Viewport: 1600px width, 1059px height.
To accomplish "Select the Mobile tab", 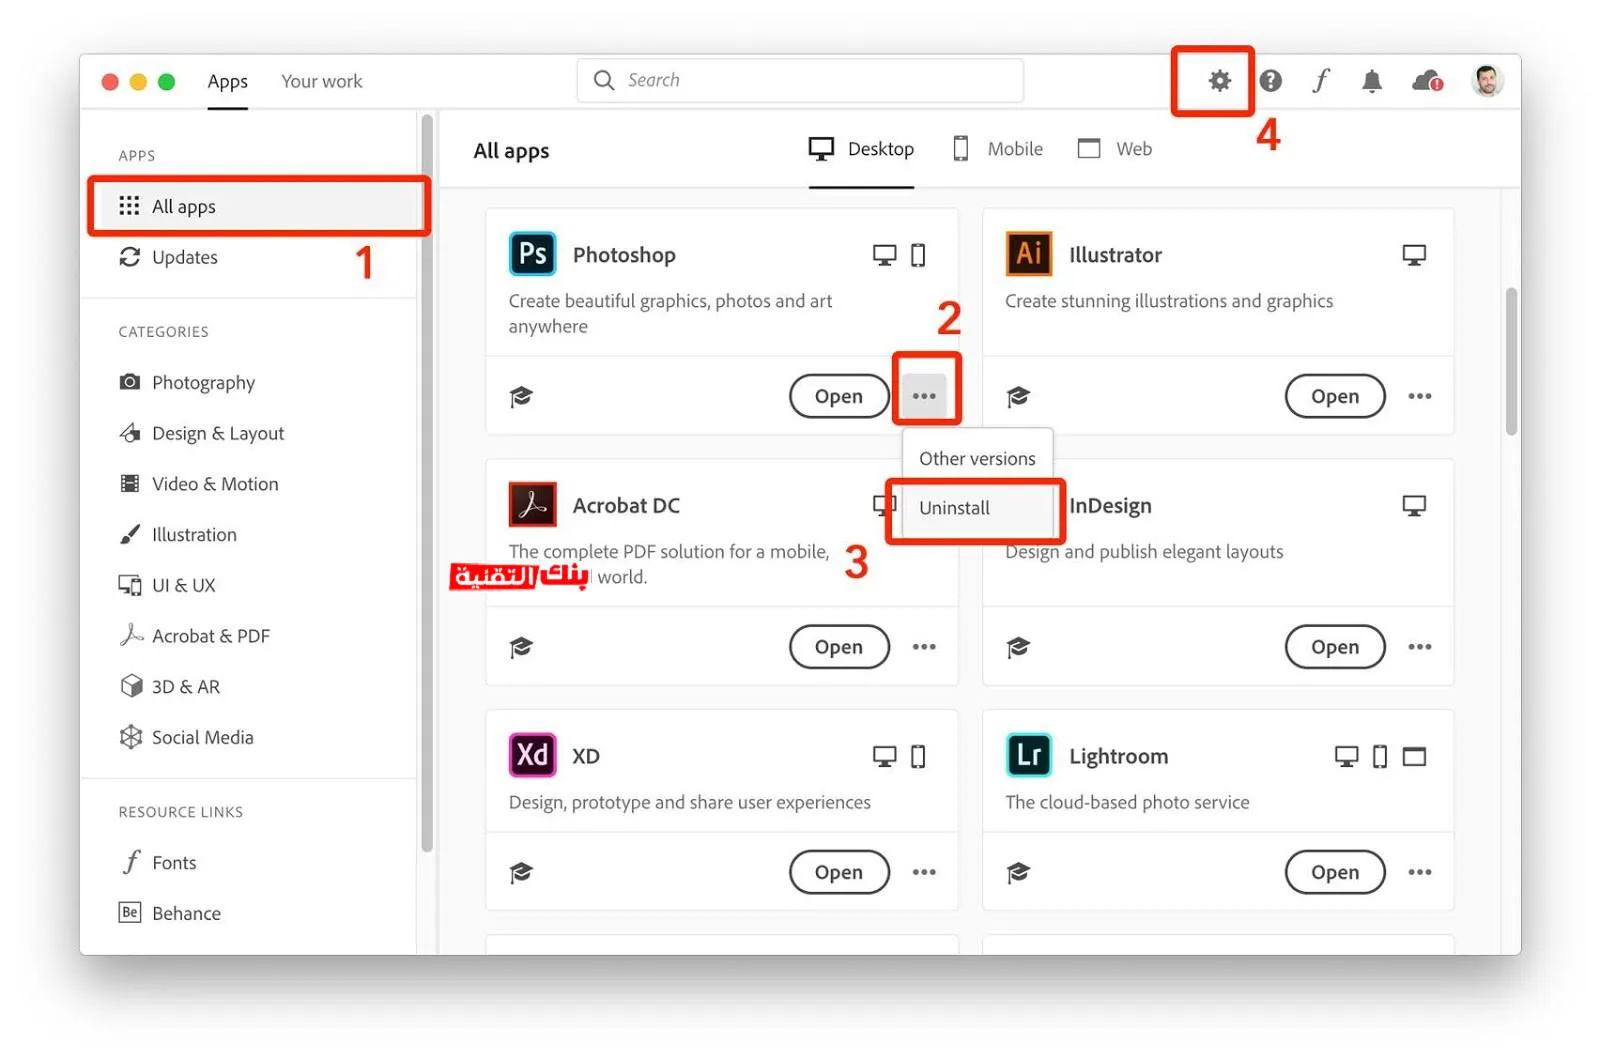I will click(x=998, y=149).
